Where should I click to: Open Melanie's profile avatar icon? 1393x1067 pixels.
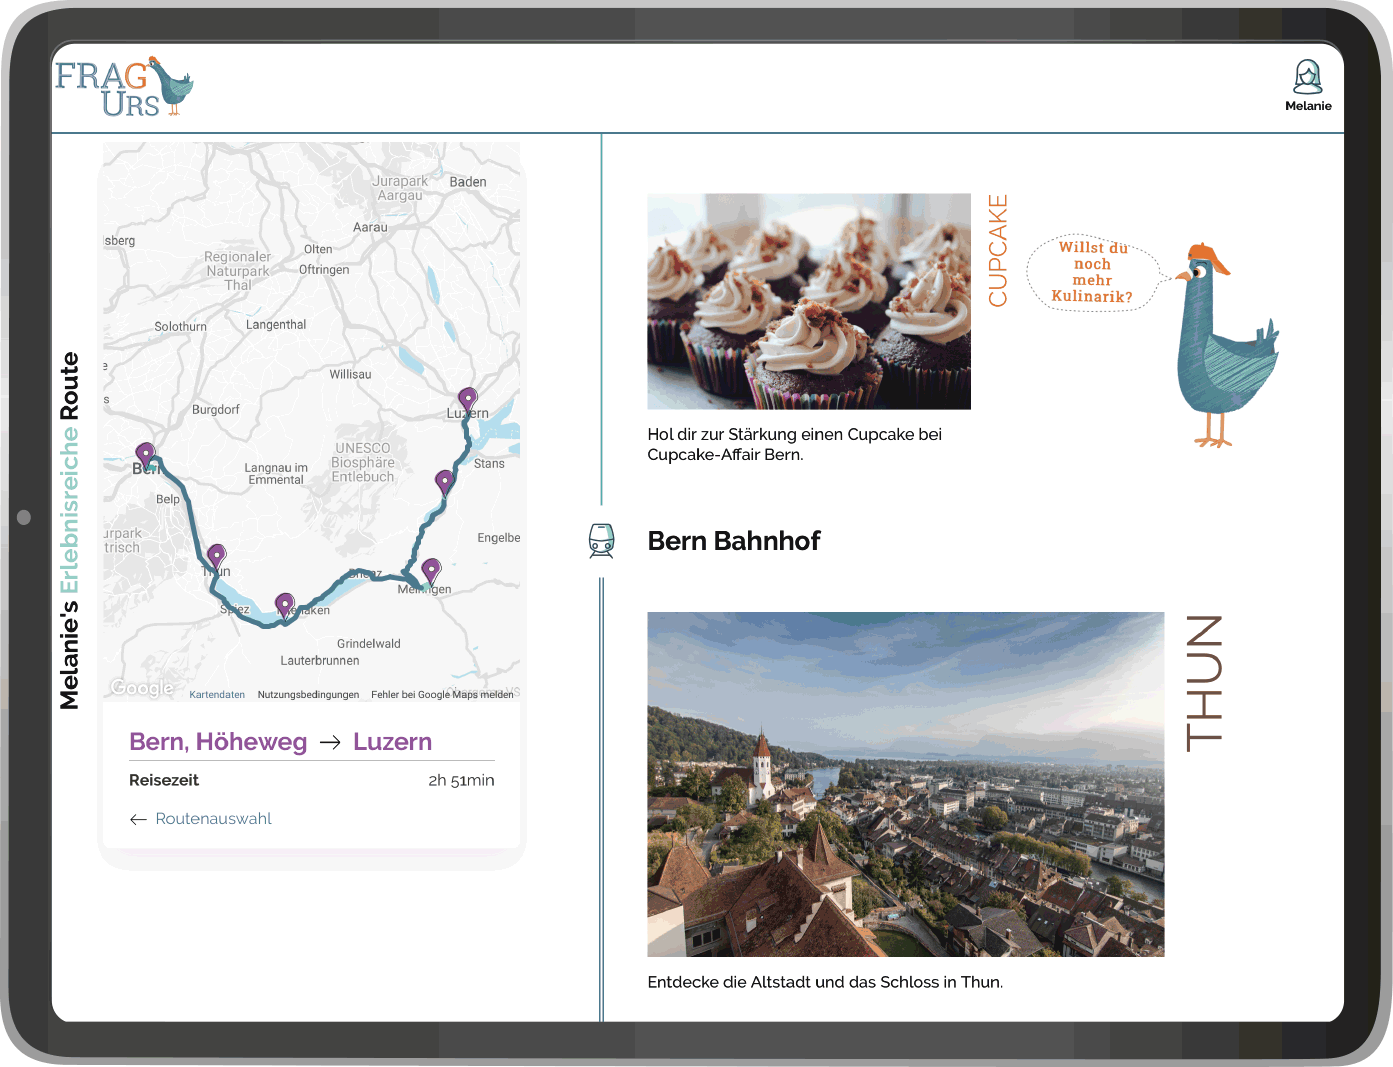[1307, 77]
